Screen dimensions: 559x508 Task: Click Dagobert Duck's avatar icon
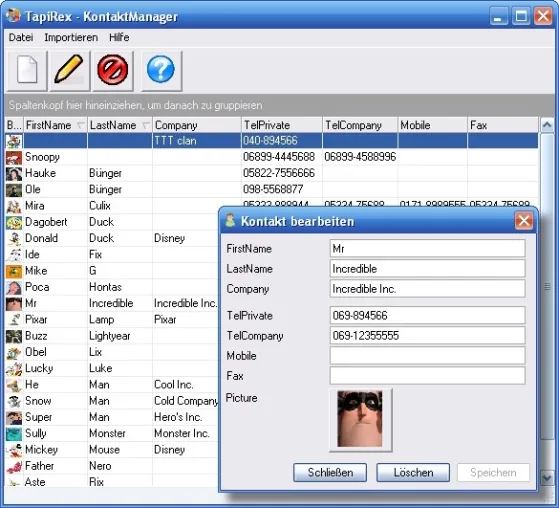coord(14,222)
